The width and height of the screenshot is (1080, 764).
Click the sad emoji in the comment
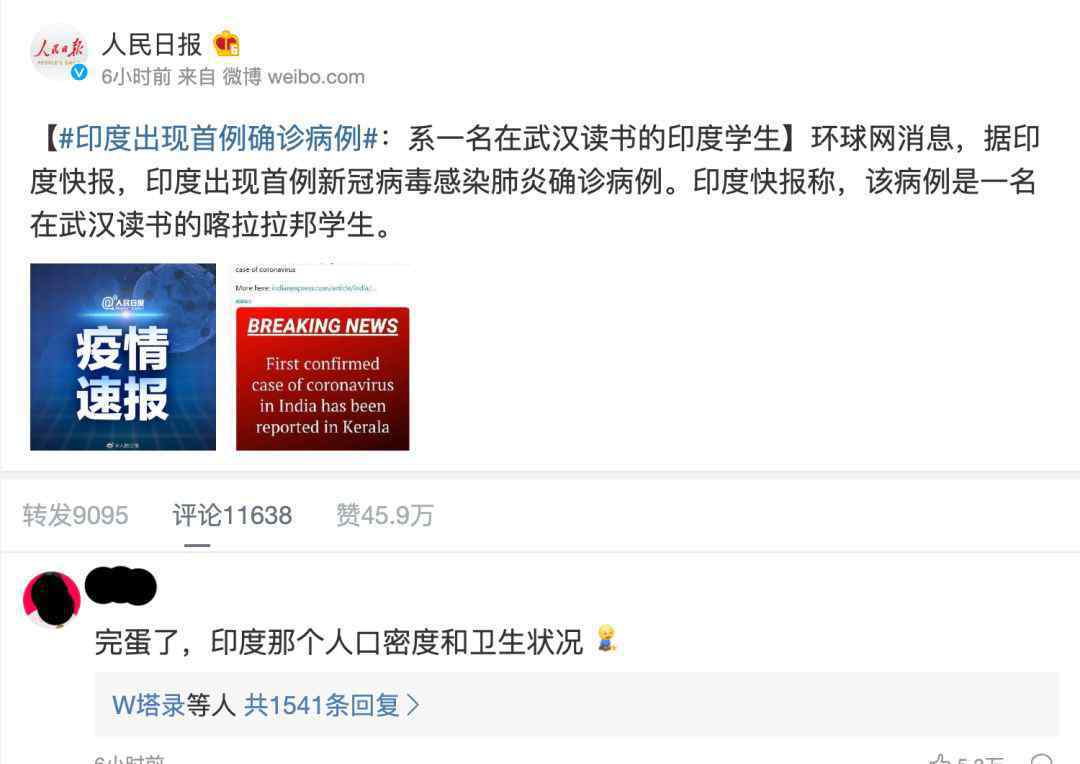(606, 639)
